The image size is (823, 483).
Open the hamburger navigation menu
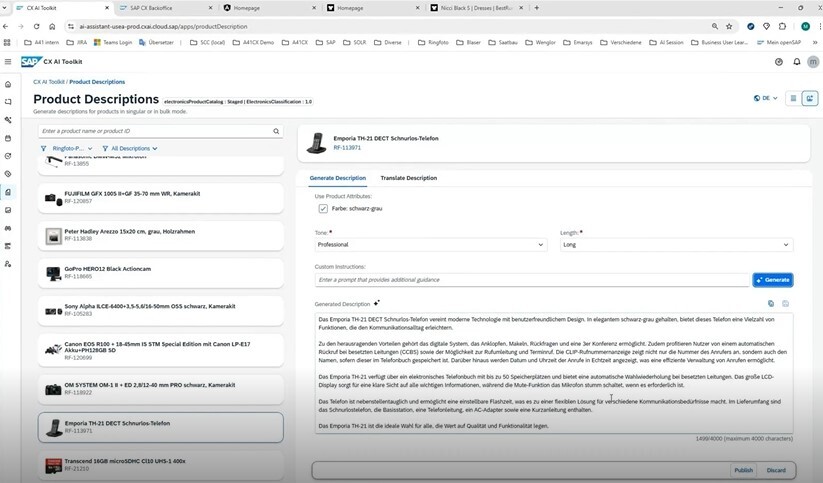8,61
